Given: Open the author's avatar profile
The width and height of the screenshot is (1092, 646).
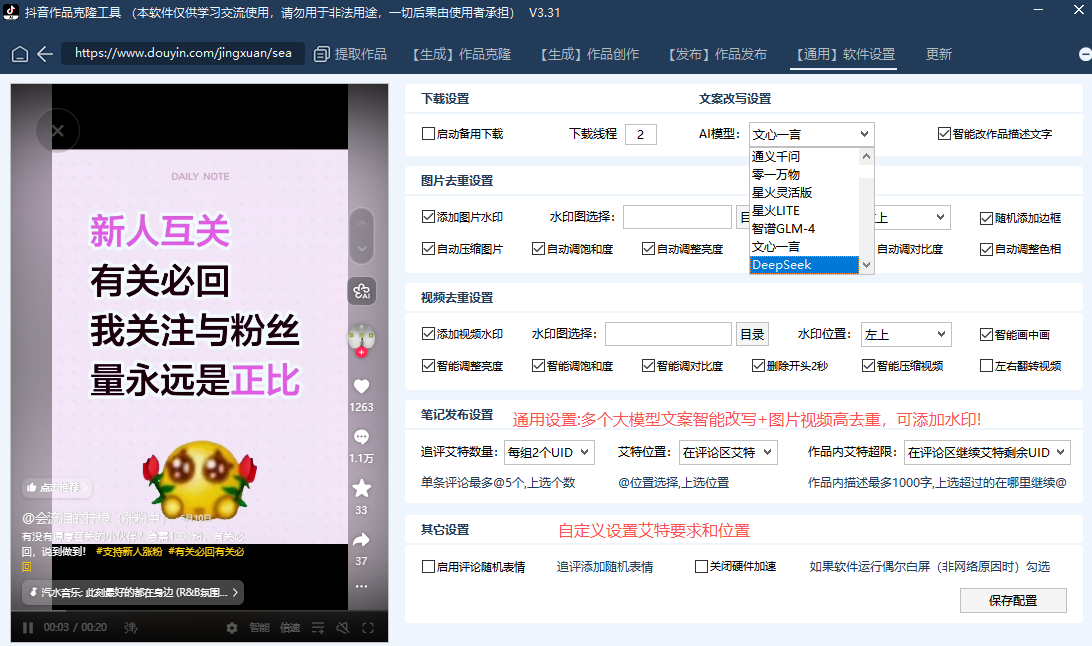Looking at the screenshot, I should click(361, 338).
